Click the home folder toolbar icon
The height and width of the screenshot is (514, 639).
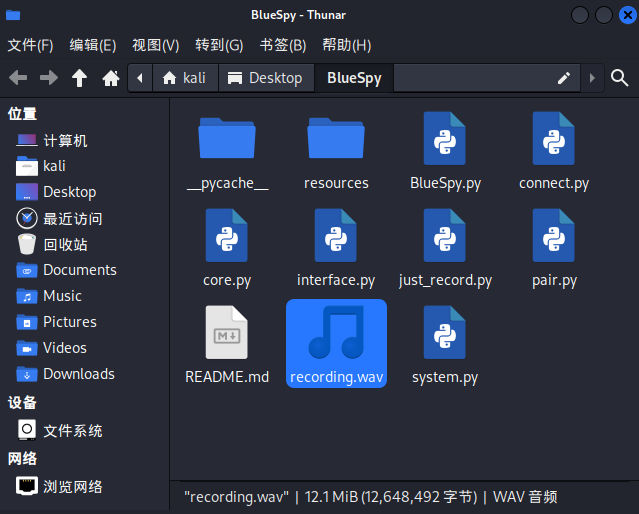click(x=111, y=78)
